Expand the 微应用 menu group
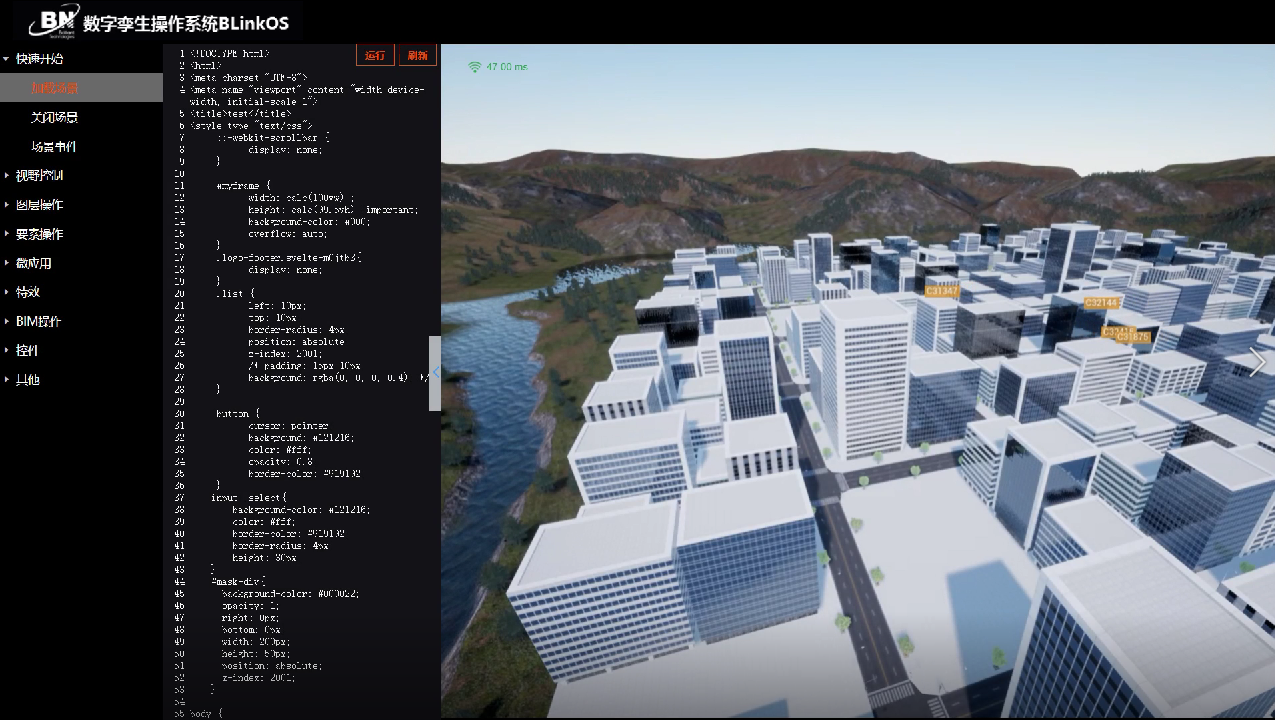1275x720 pixels. pyautogui.click(x=33, y=263)
